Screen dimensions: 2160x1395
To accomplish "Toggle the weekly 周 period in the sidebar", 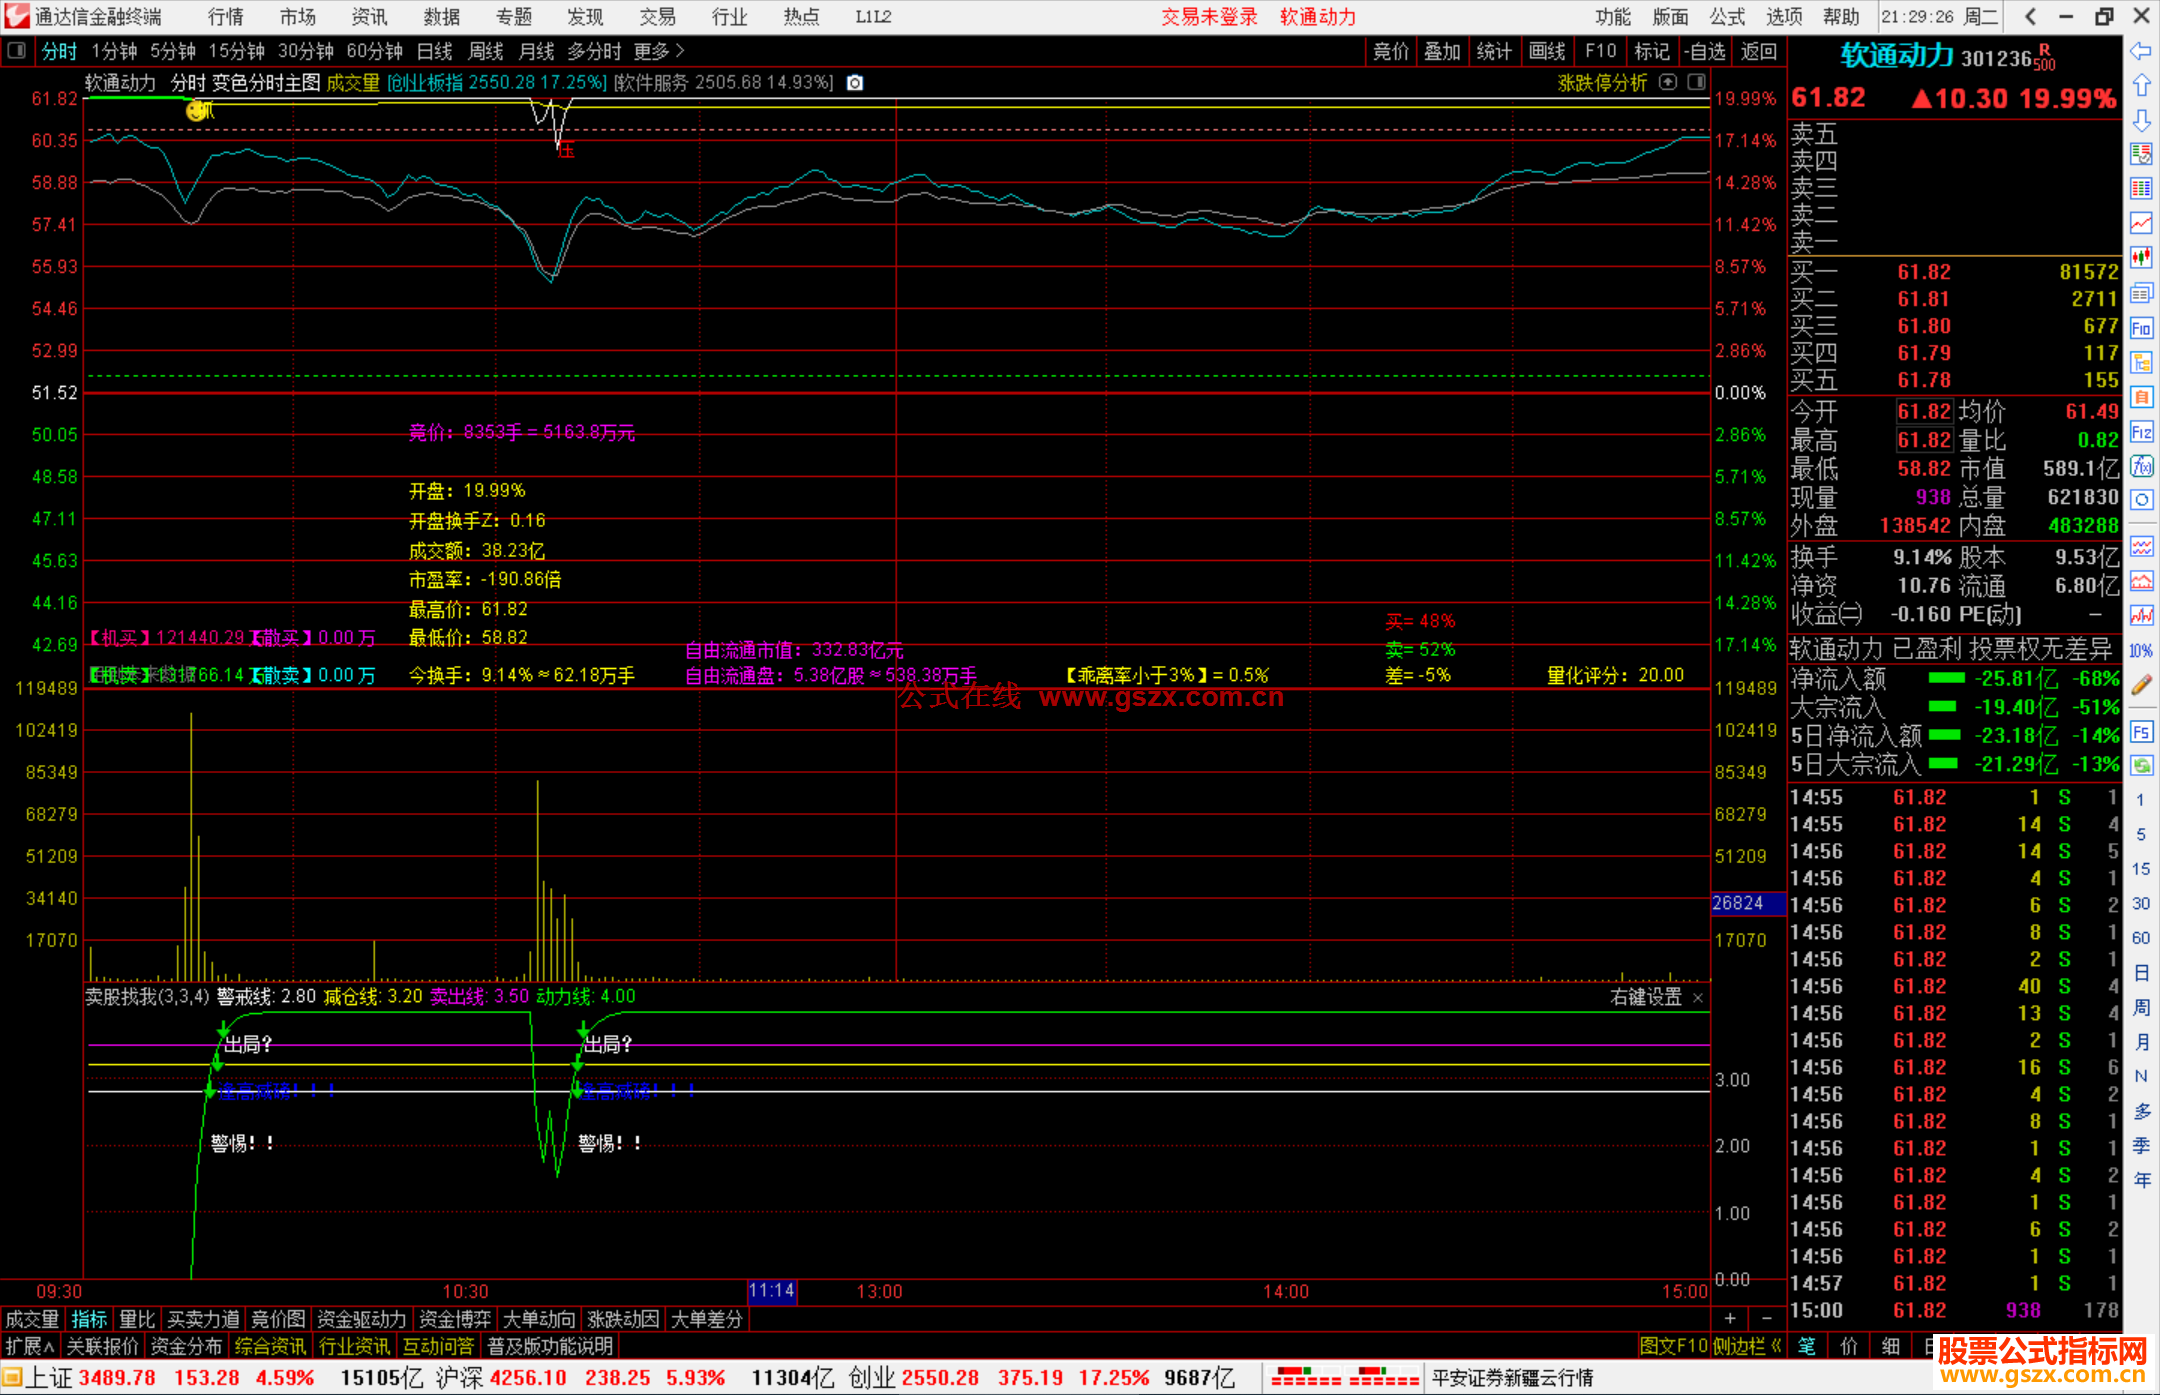I will pyautogui.click(x=2141, y=1008).
